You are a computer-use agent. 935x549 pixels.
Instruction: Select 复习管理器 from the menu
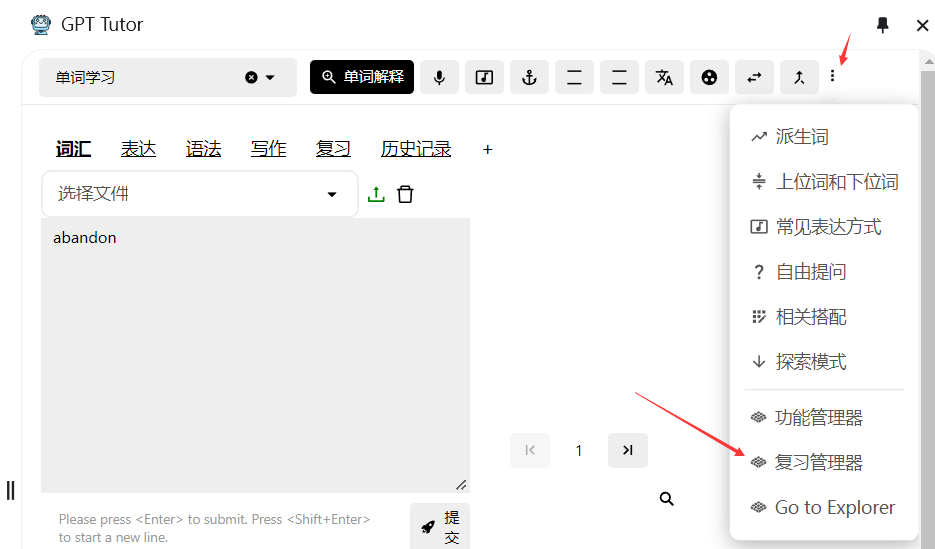coord(818,463)
